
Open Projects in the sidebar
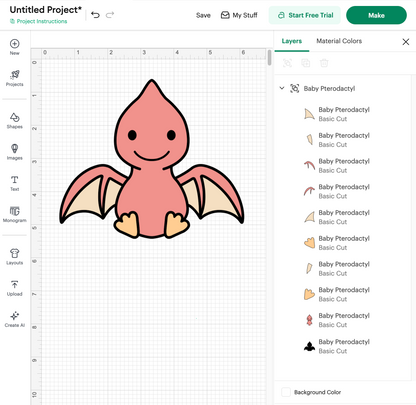15,78
